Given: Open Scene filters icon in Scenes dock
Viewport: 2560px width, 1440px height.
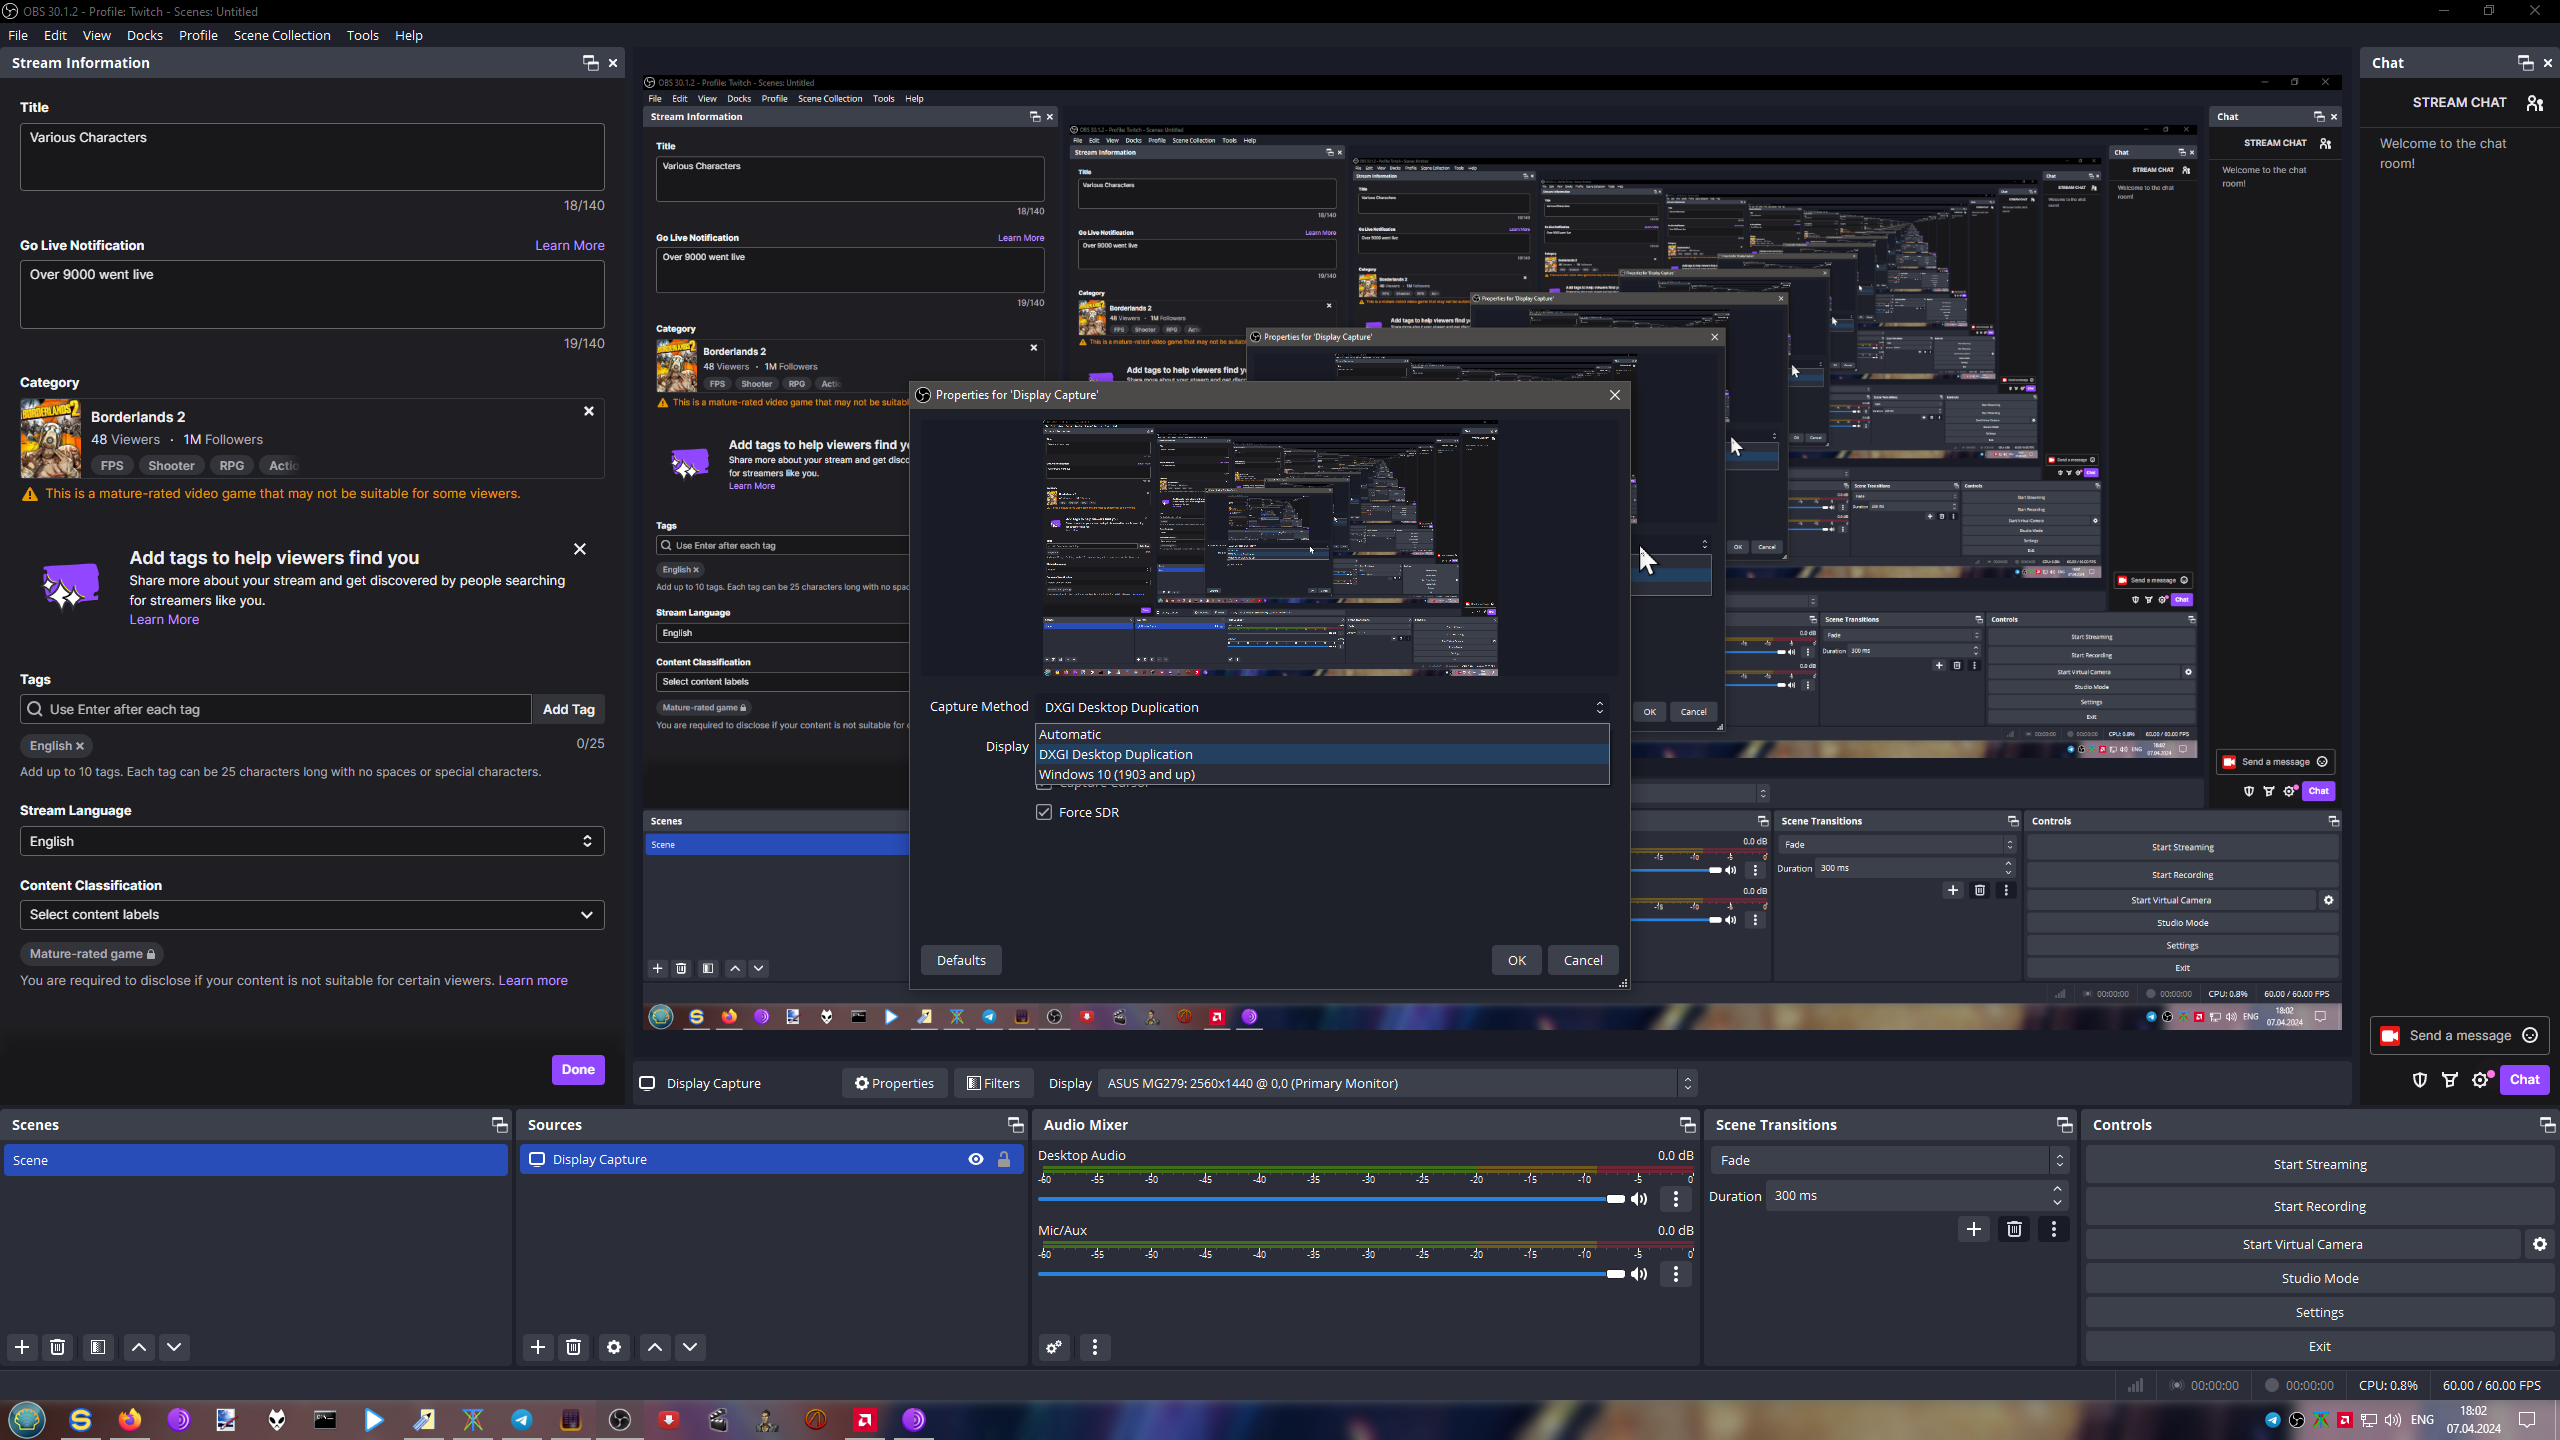Looking at the screenshot, I should click(x=98, y=1347).
